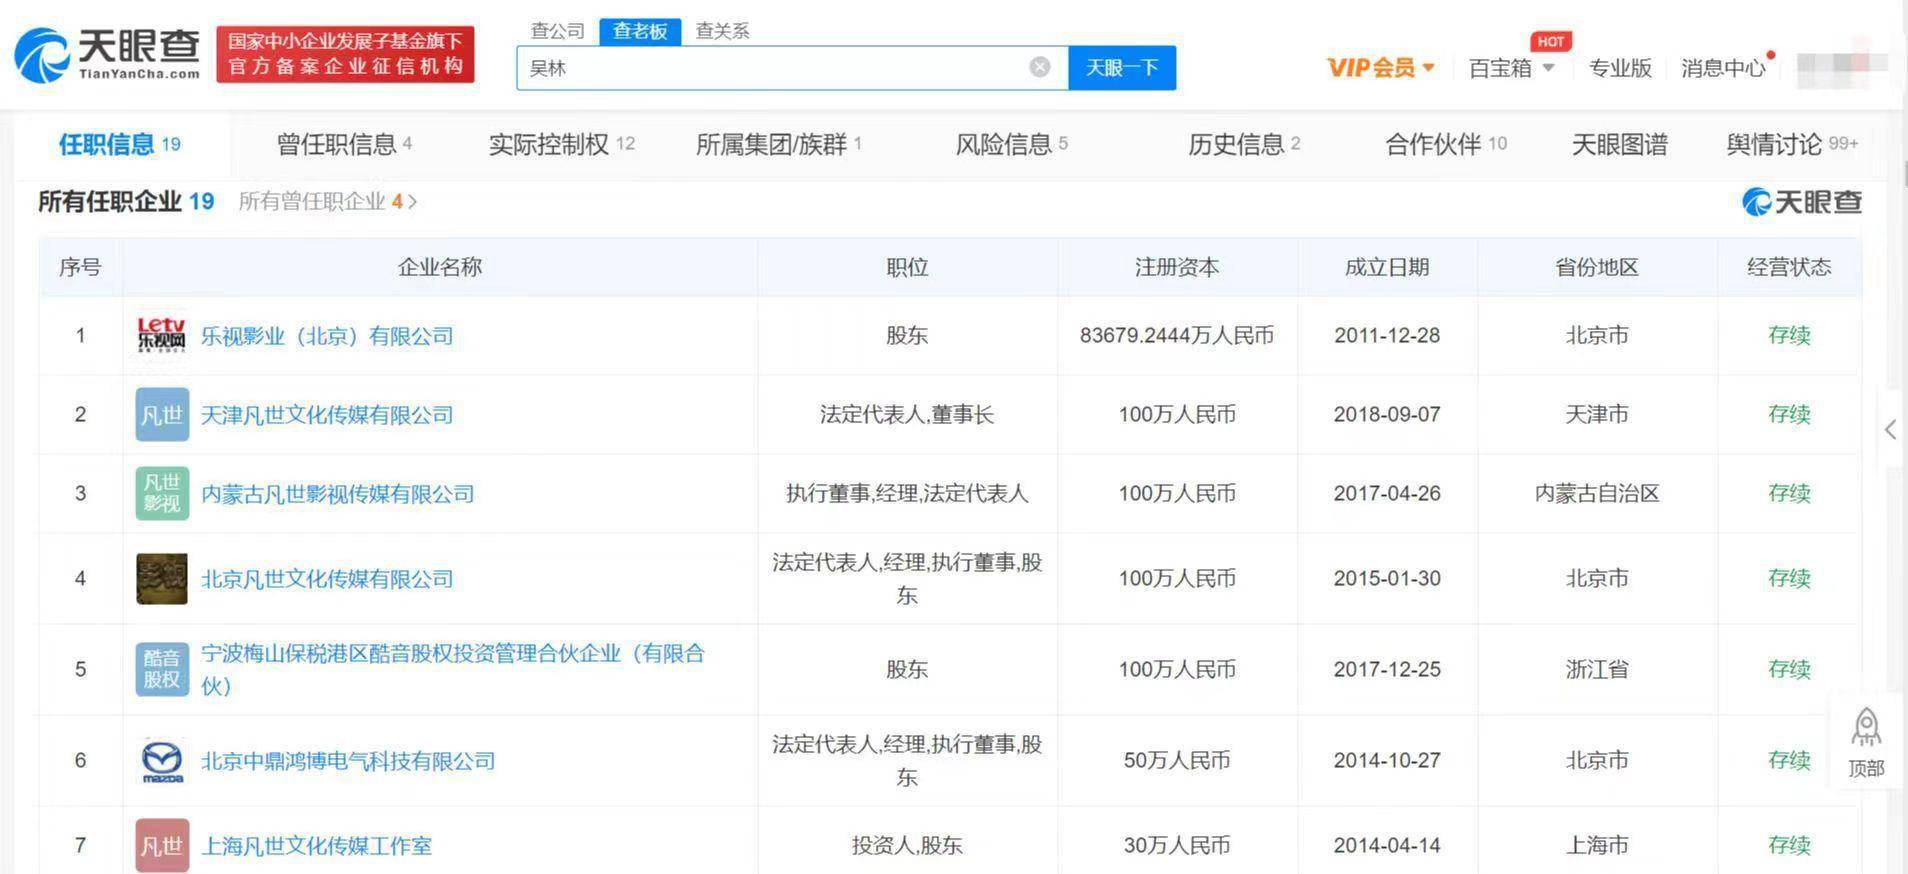Image resolution: width=1908 pixels, height=874 pixels.
Task: Click the 2014-04-14 date cell
Action: click(1387, 846)
